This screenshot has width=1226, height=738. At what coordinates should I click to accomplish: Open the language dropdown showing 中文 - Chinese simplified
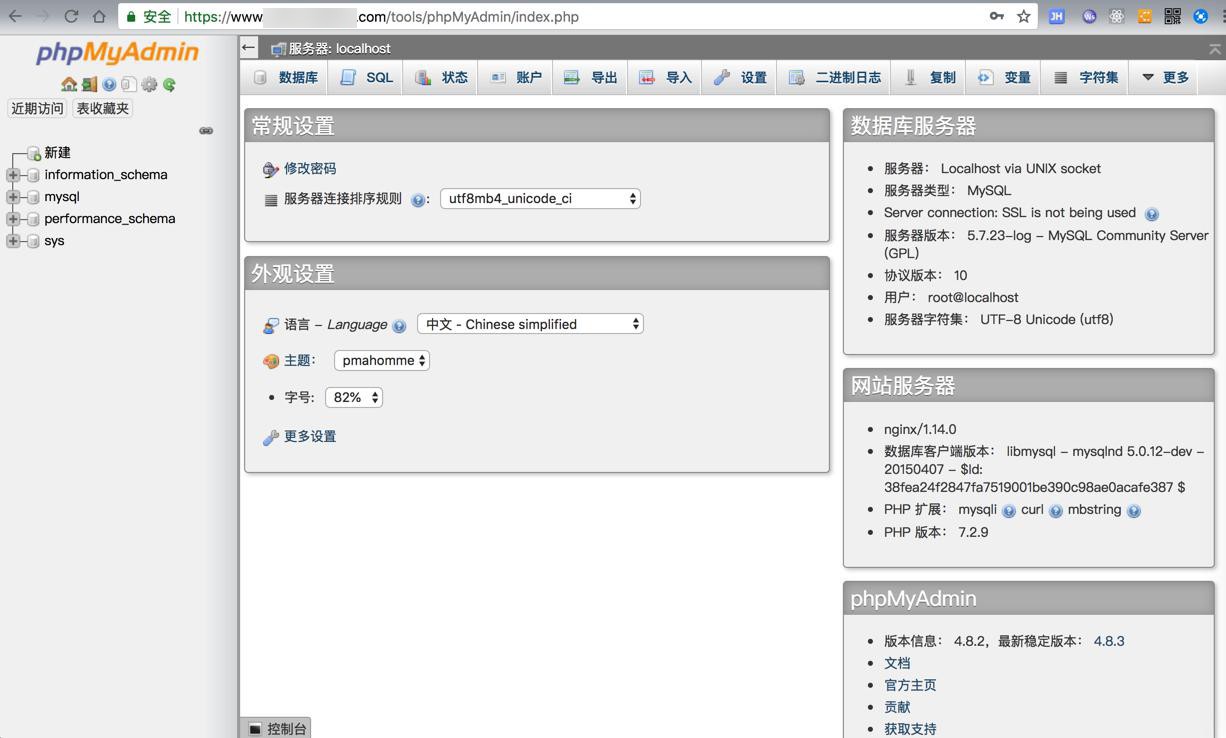coord(530,324)
